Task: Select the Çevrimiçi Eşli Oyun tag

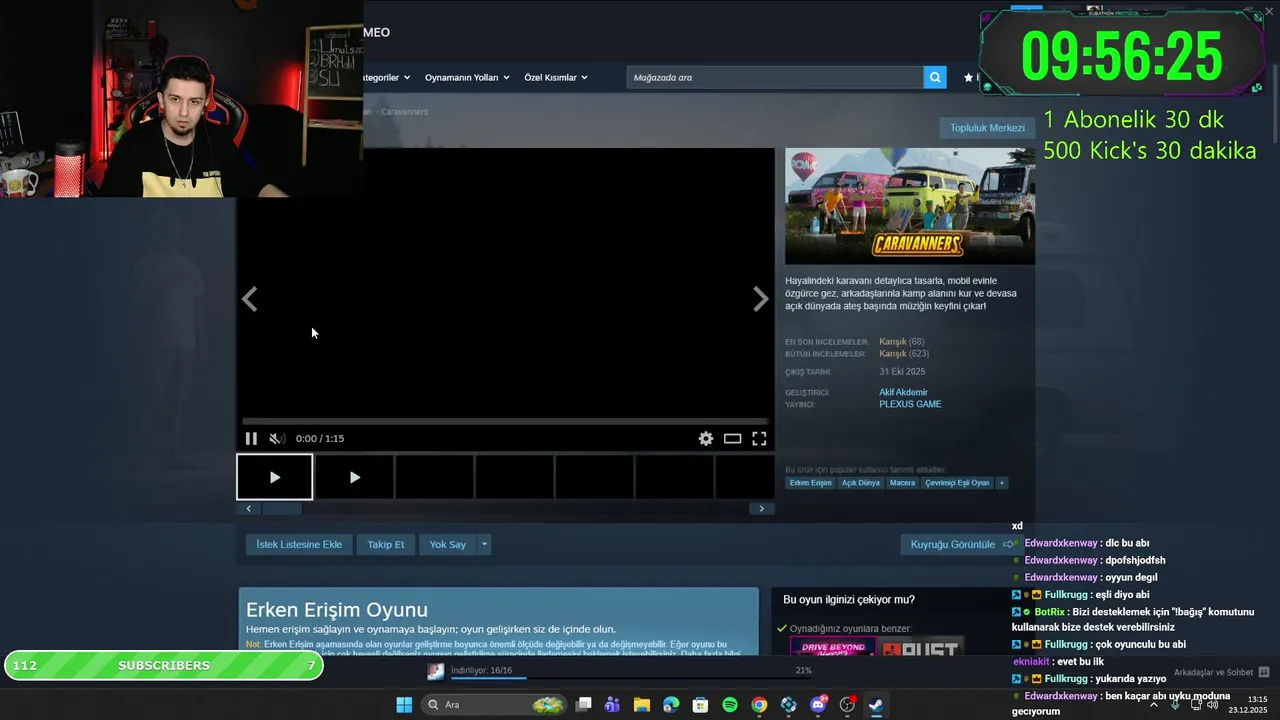Action: pos(957,482)
